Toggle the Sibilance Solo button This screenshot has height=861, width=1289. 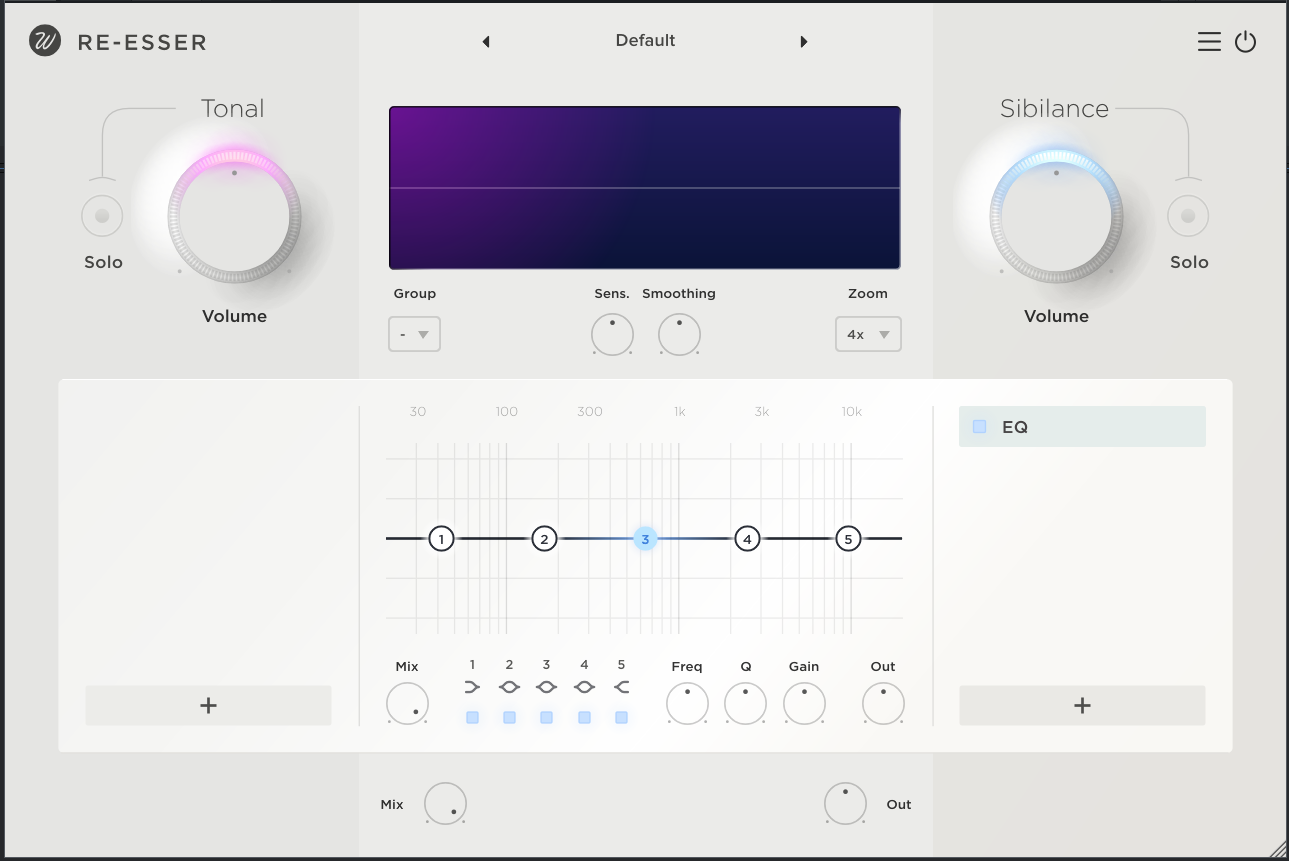click(x=1188, y=216)
